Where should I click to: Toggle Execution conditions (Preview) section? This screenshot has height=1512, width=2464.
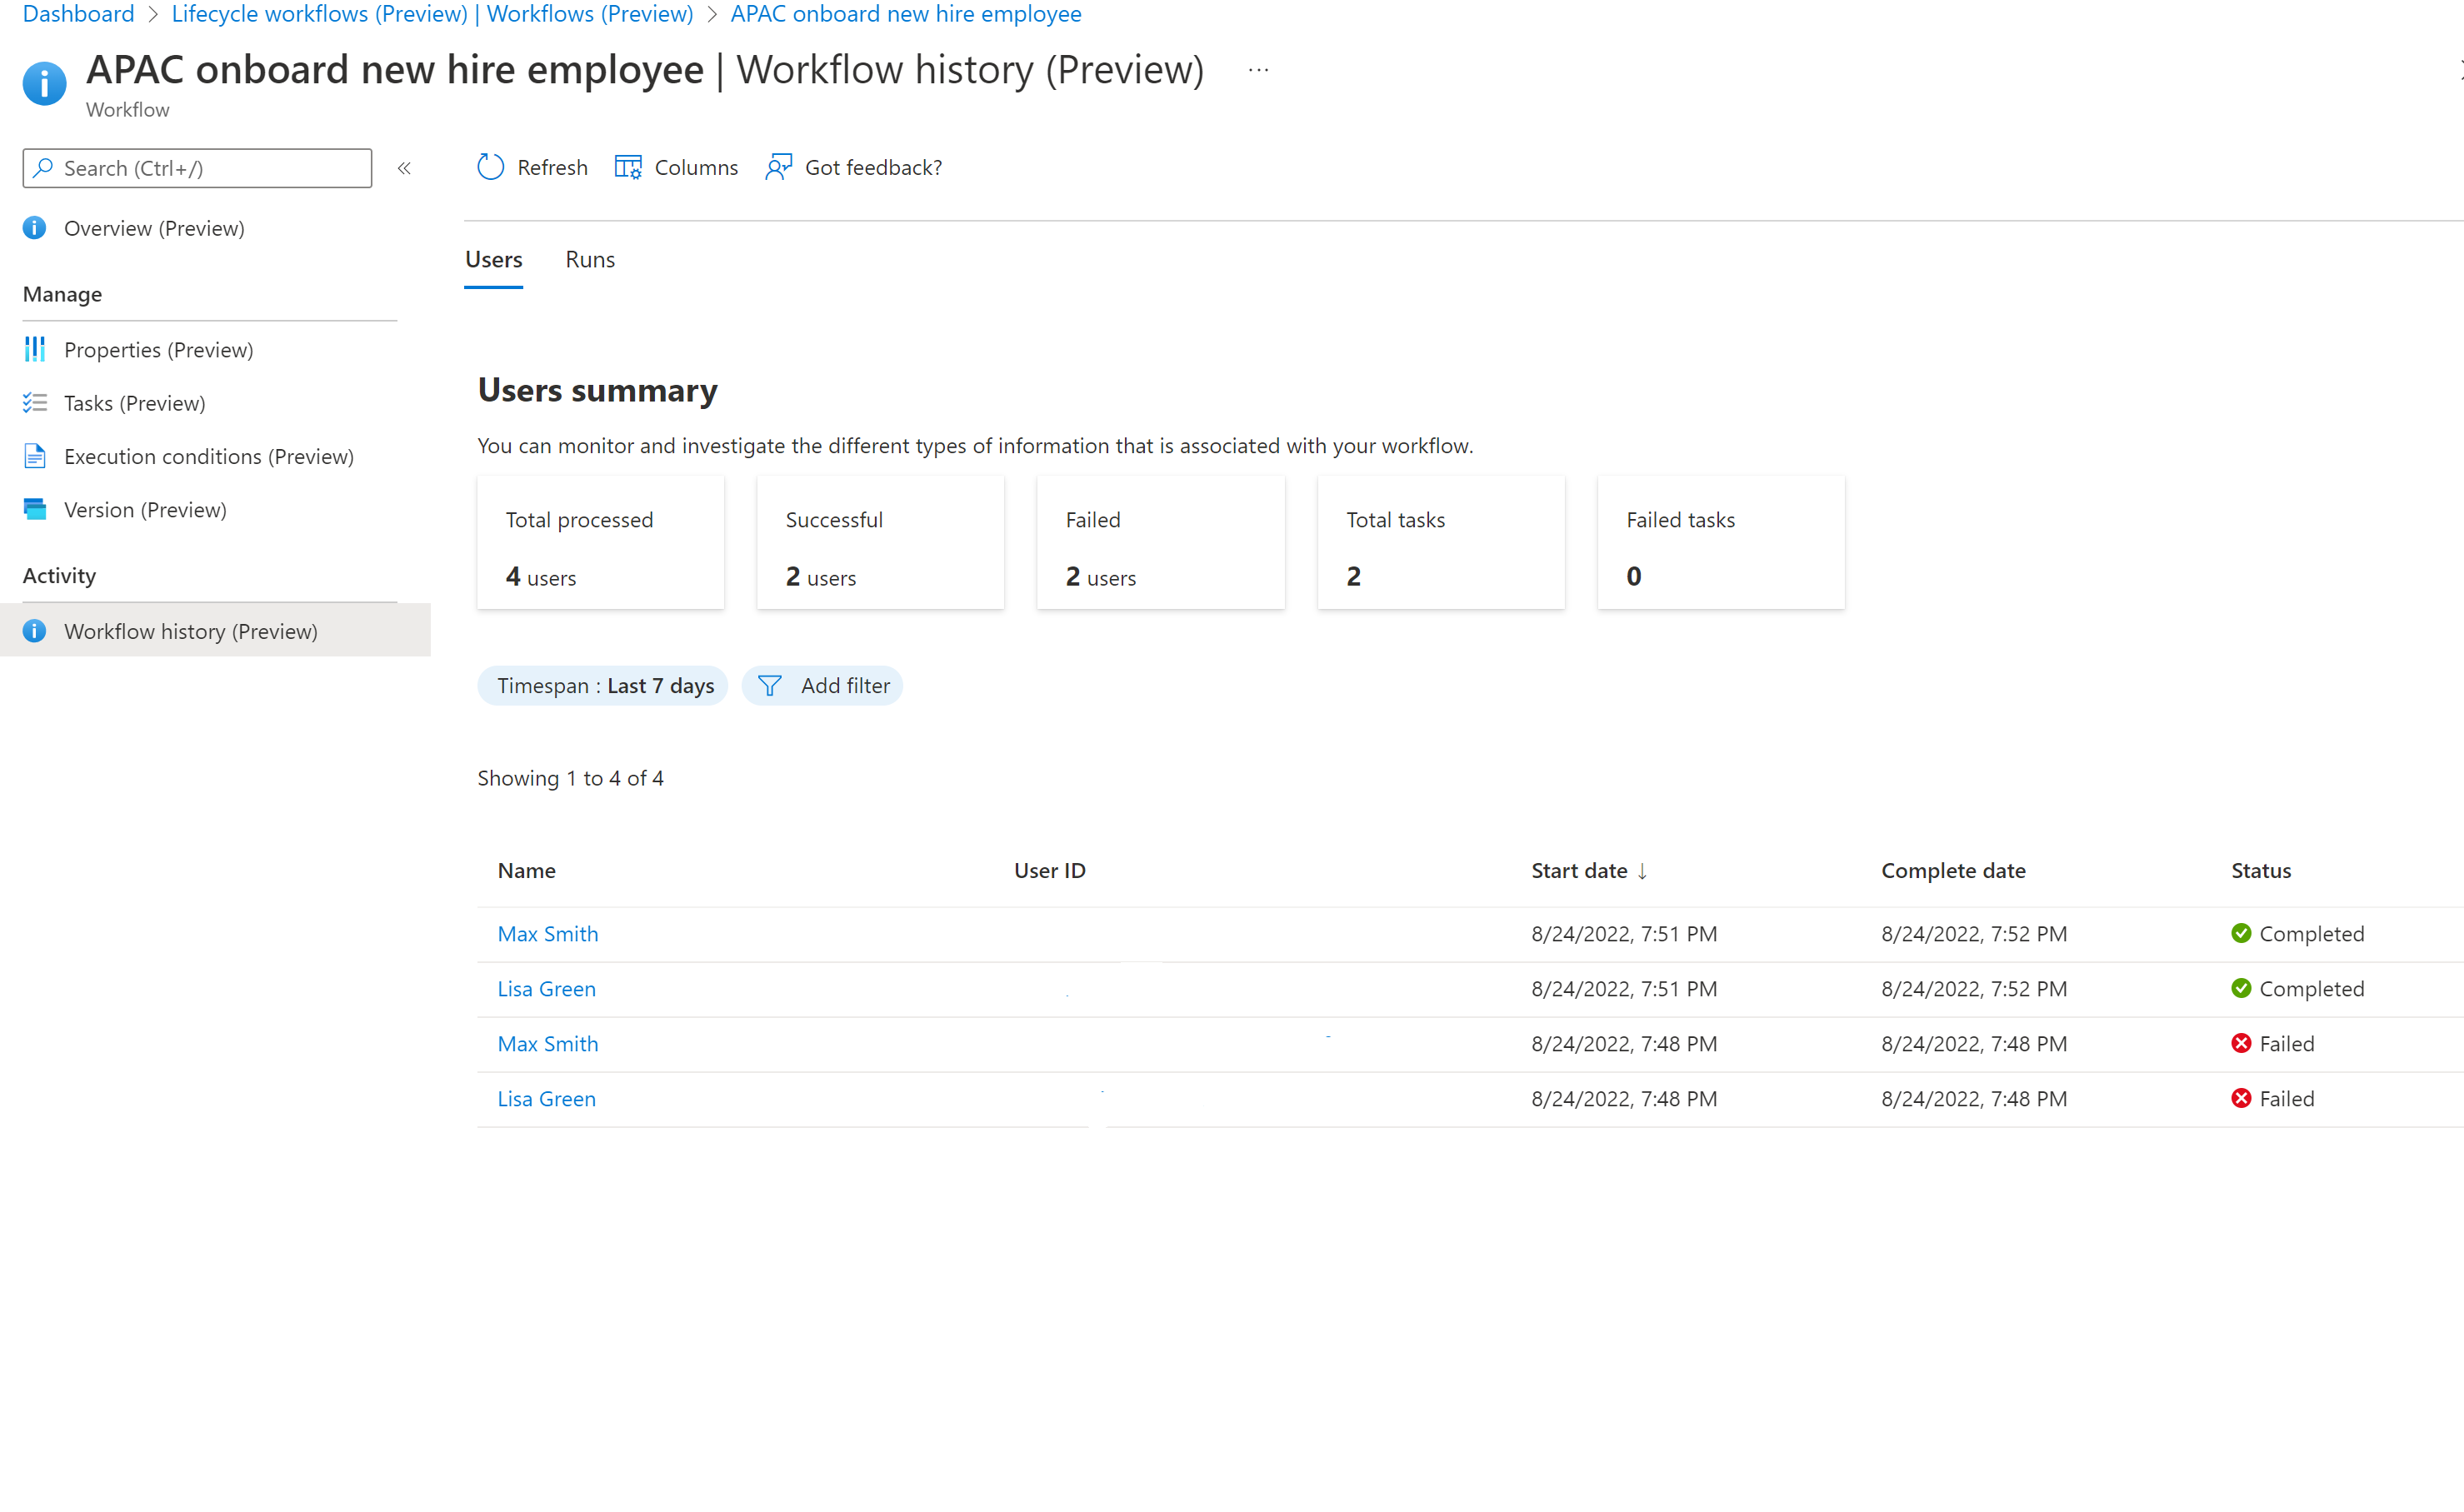(x=206, y=456)
